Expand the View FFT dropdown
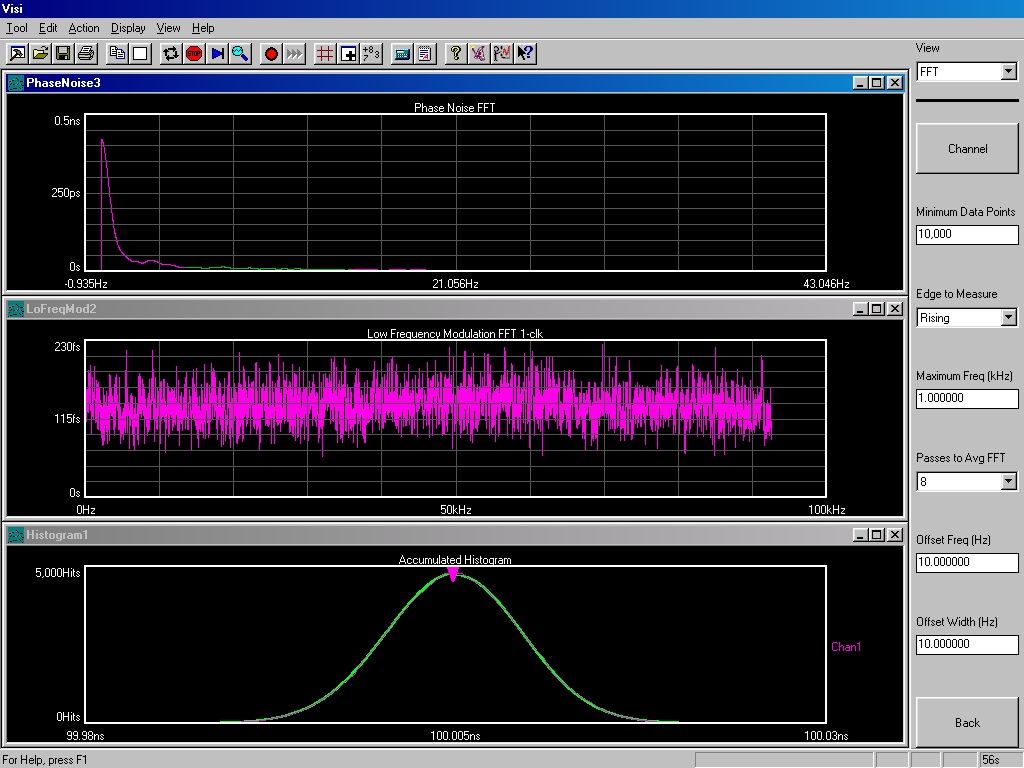The image size is (1024, 768). point(1008,71)
